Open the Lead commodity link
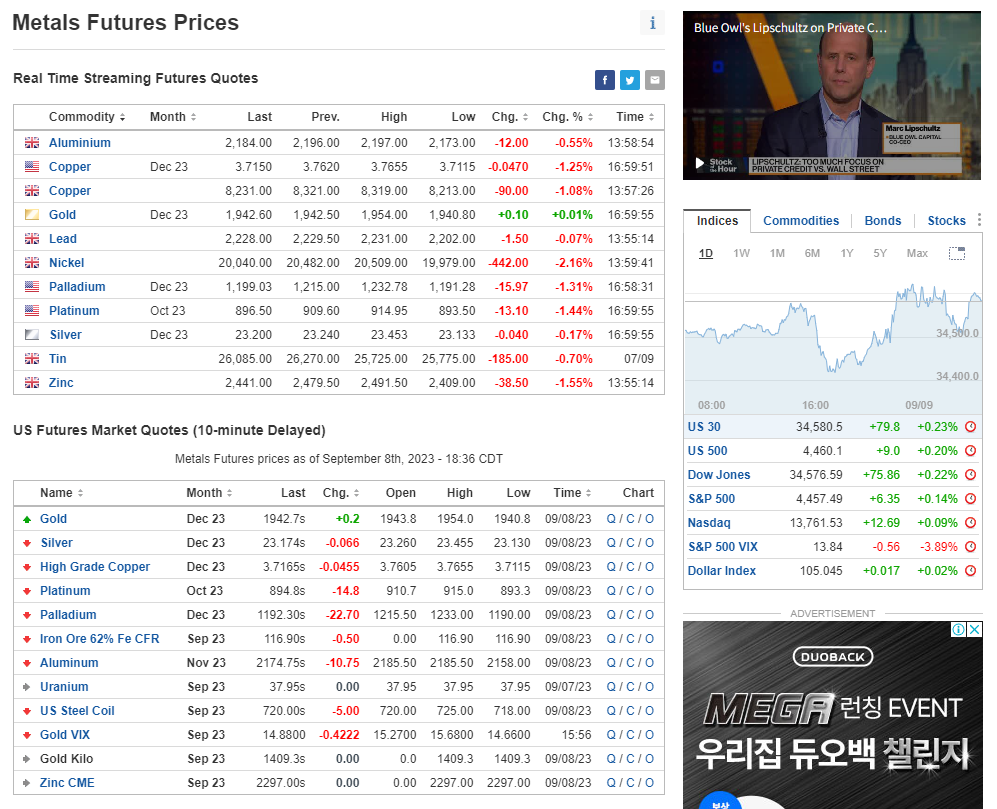997x809 pixels. (62, 239)
